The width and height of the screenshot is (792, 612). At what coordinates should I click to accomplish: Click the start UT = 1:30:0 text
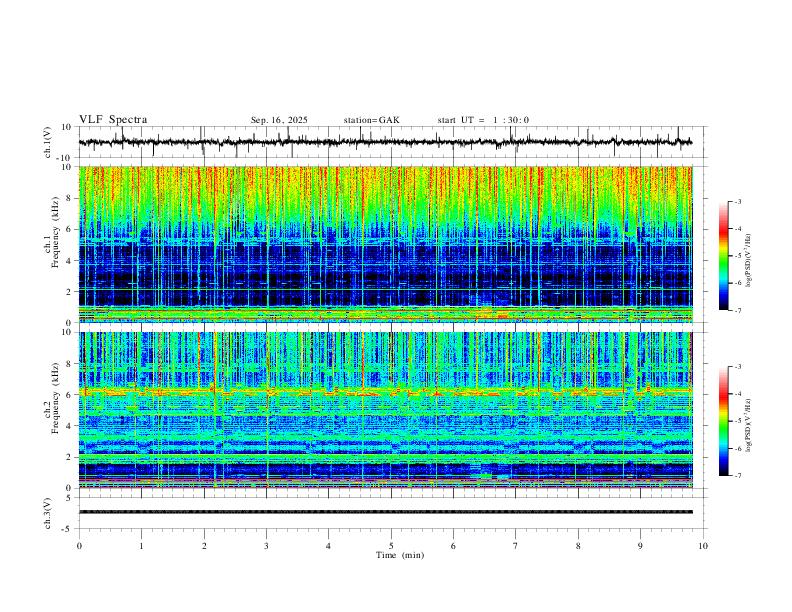483,120
